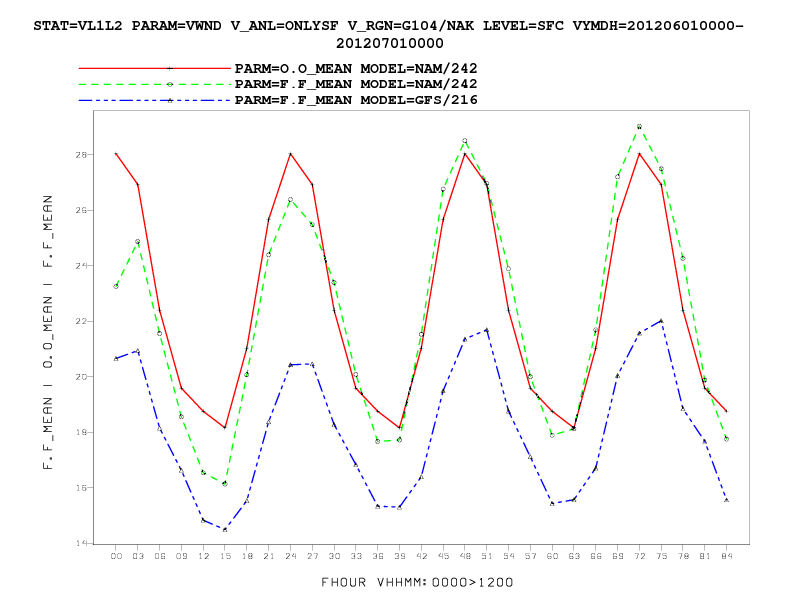792x612 pixels.
Task: Click x-axis tick label 15
Action: [x=225, y=556]
